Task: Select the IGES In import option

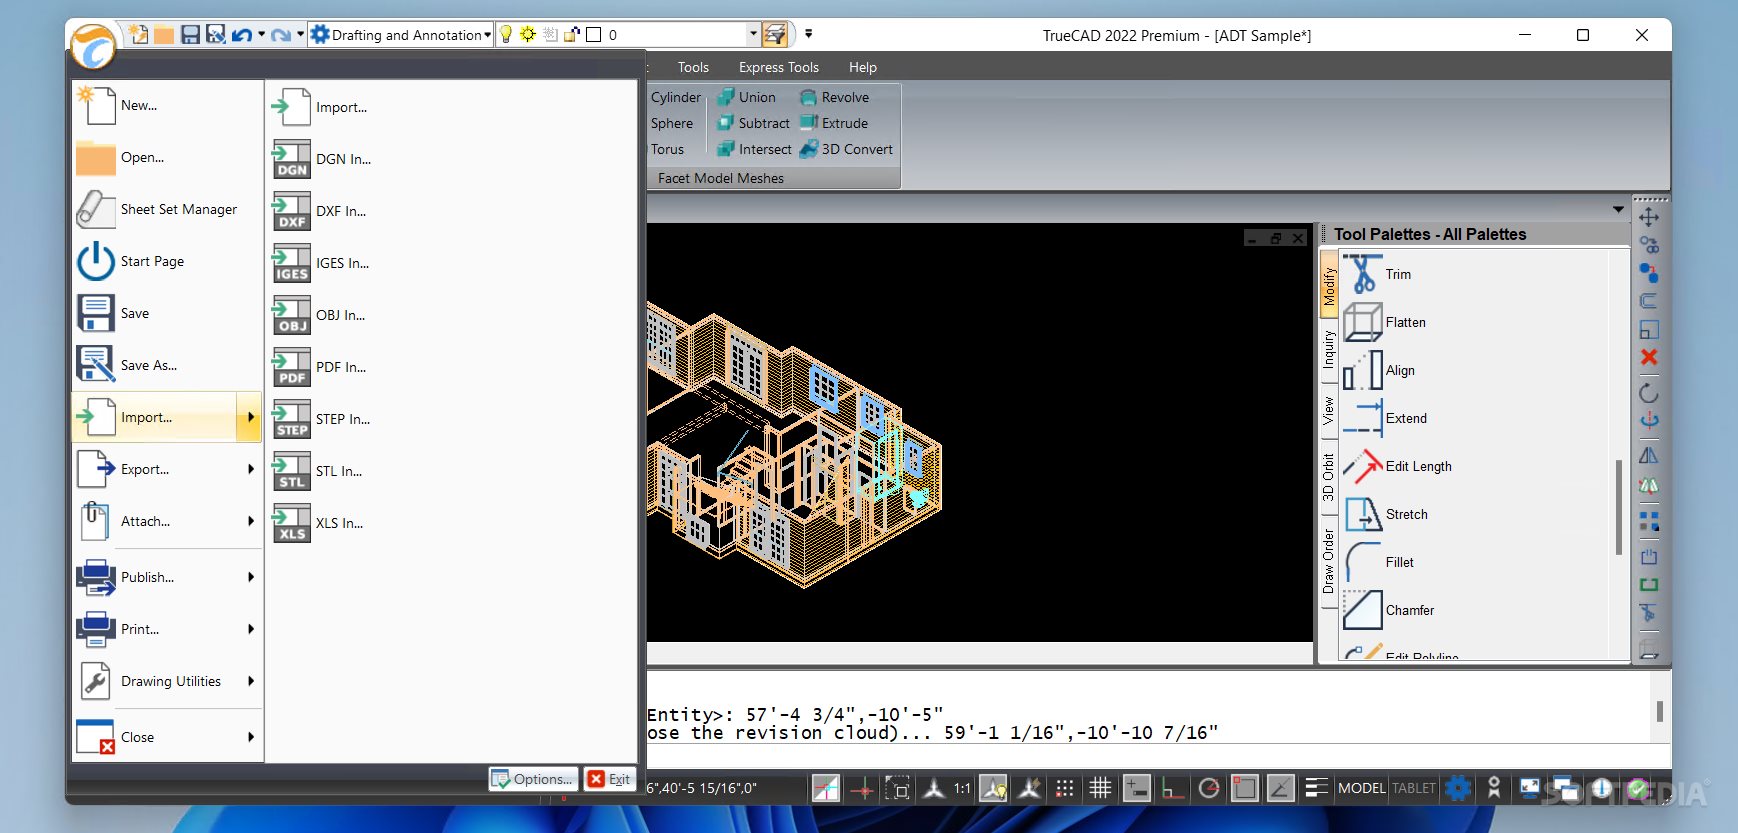Action: (x=322, y=263)
